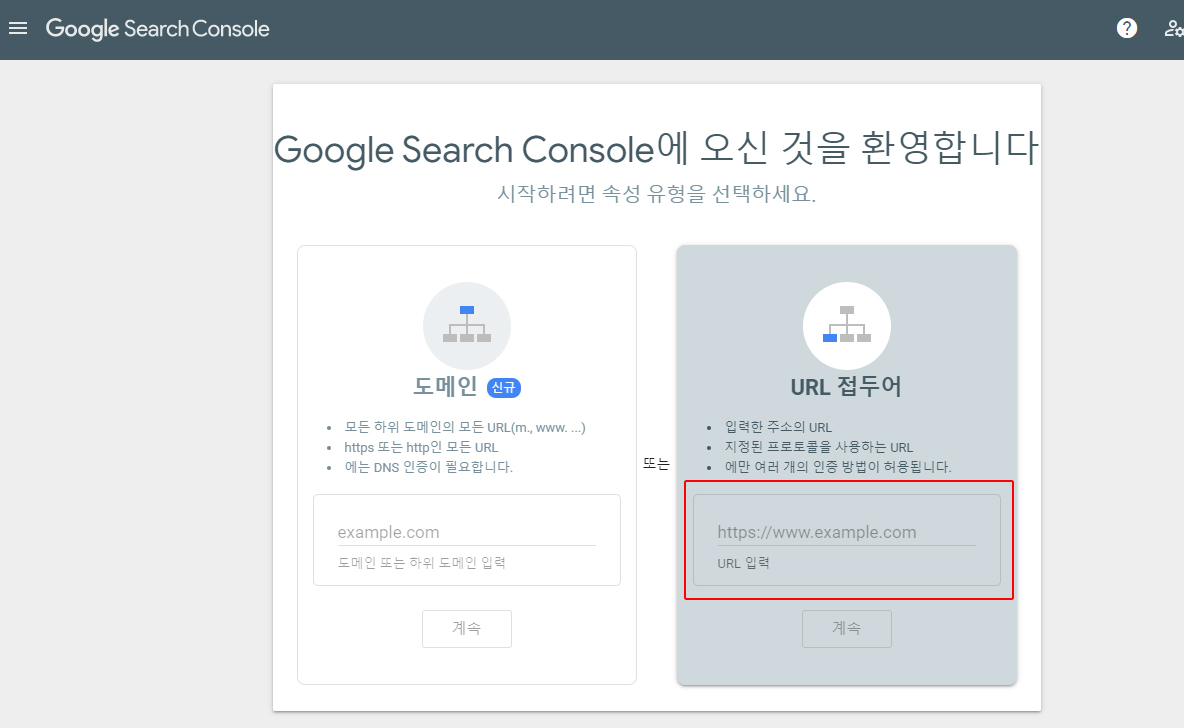Click the 신규 badge next to 도메인
The height and width of the screenshot is (728, 1184).
pyautogui.click(x=504, y=387)
